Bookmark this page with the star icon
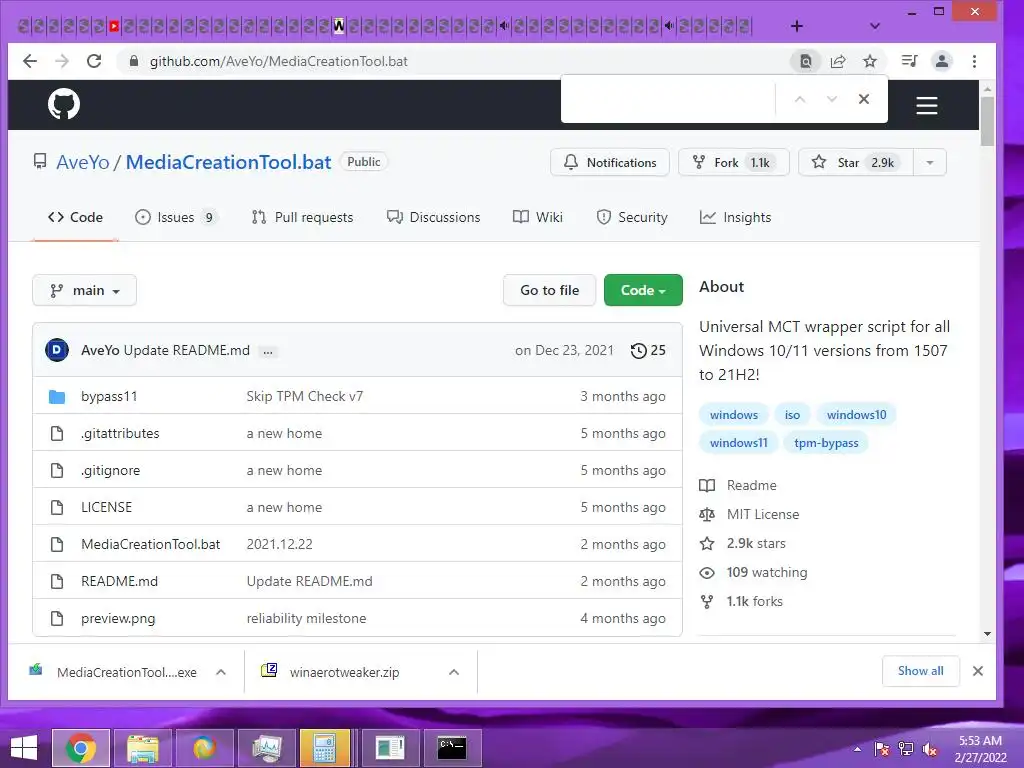 [x=870, y=61]
